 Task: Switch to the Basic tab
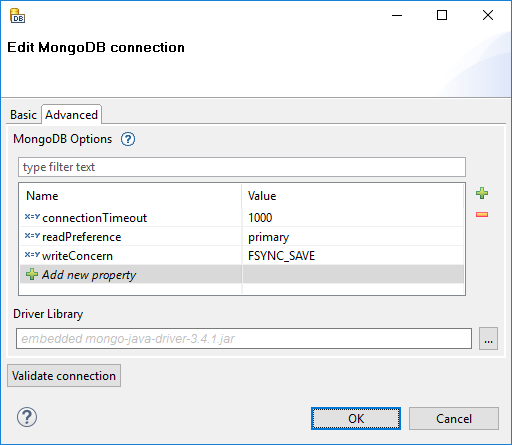pos(23,115)
